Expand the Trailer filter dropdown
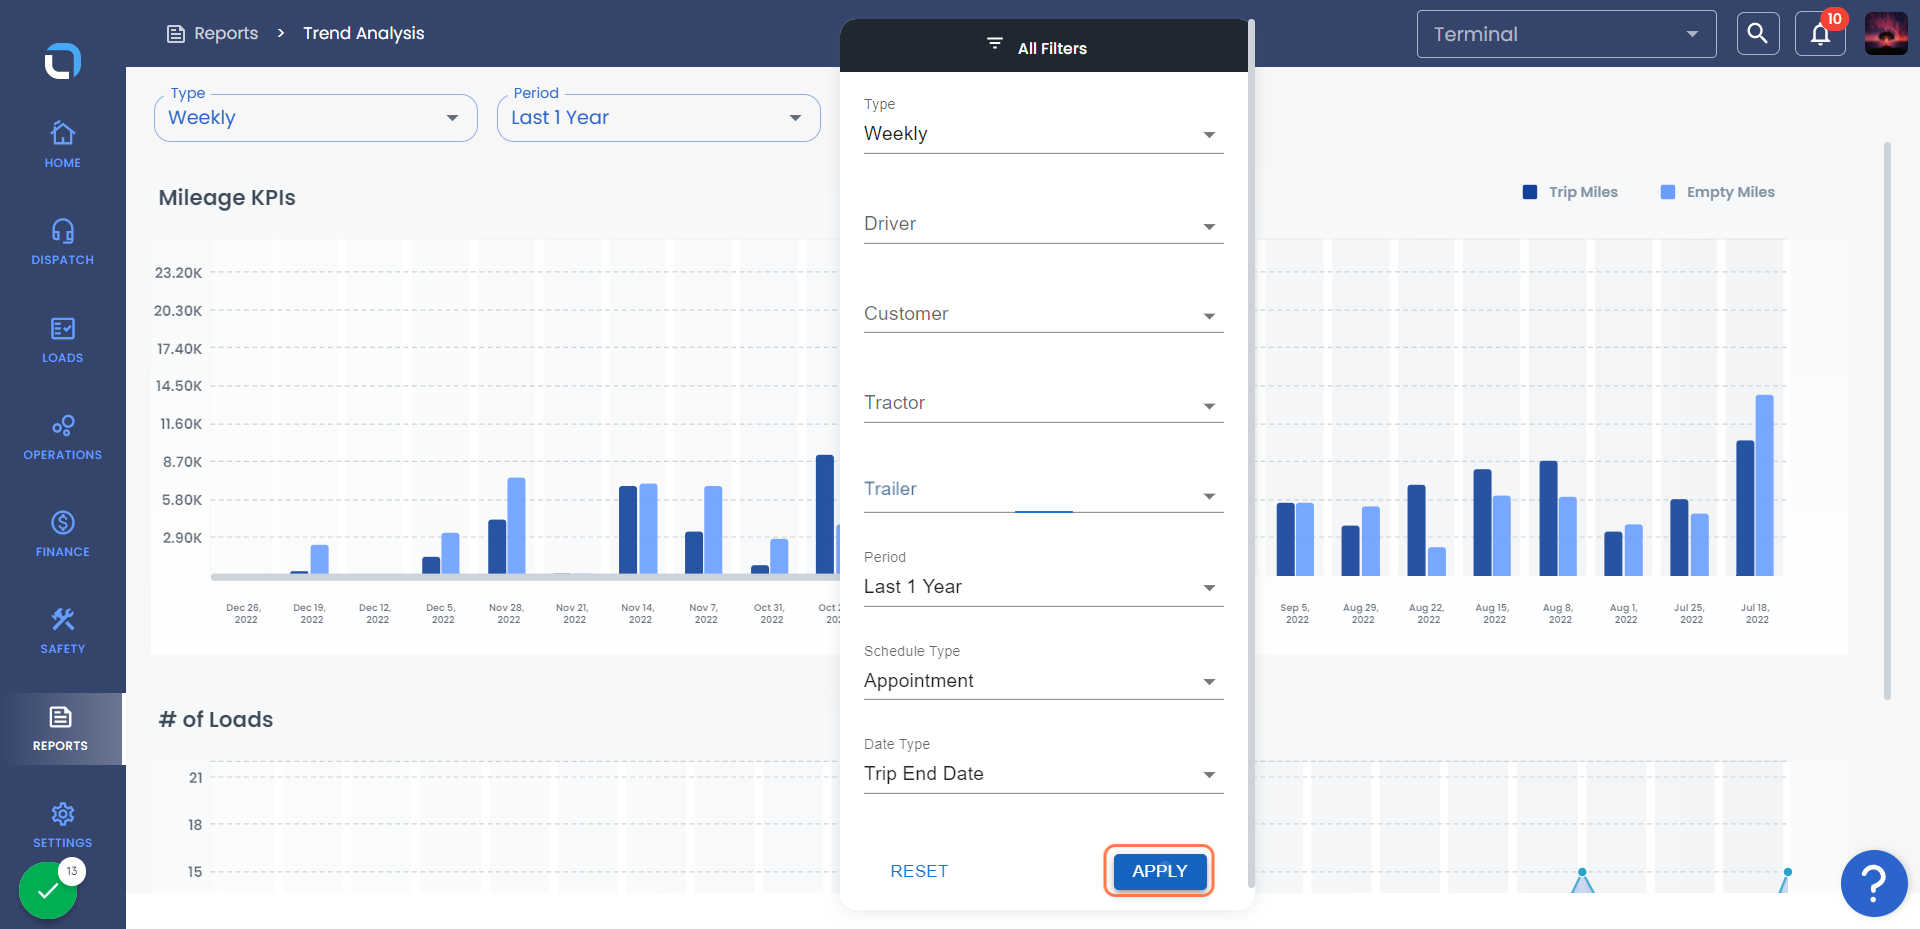 point(1043,493)
